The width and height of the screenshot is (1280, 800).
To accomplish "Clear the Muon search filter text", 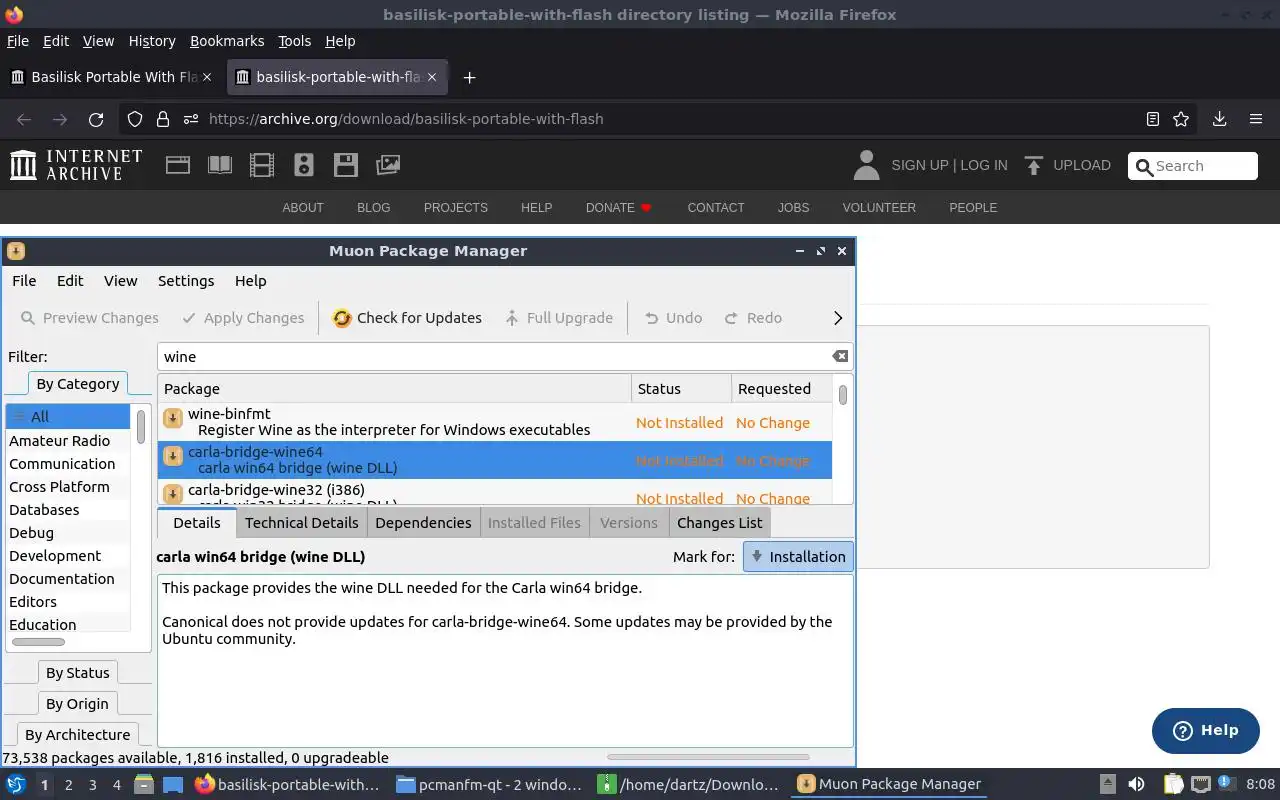I will point(840,356).
